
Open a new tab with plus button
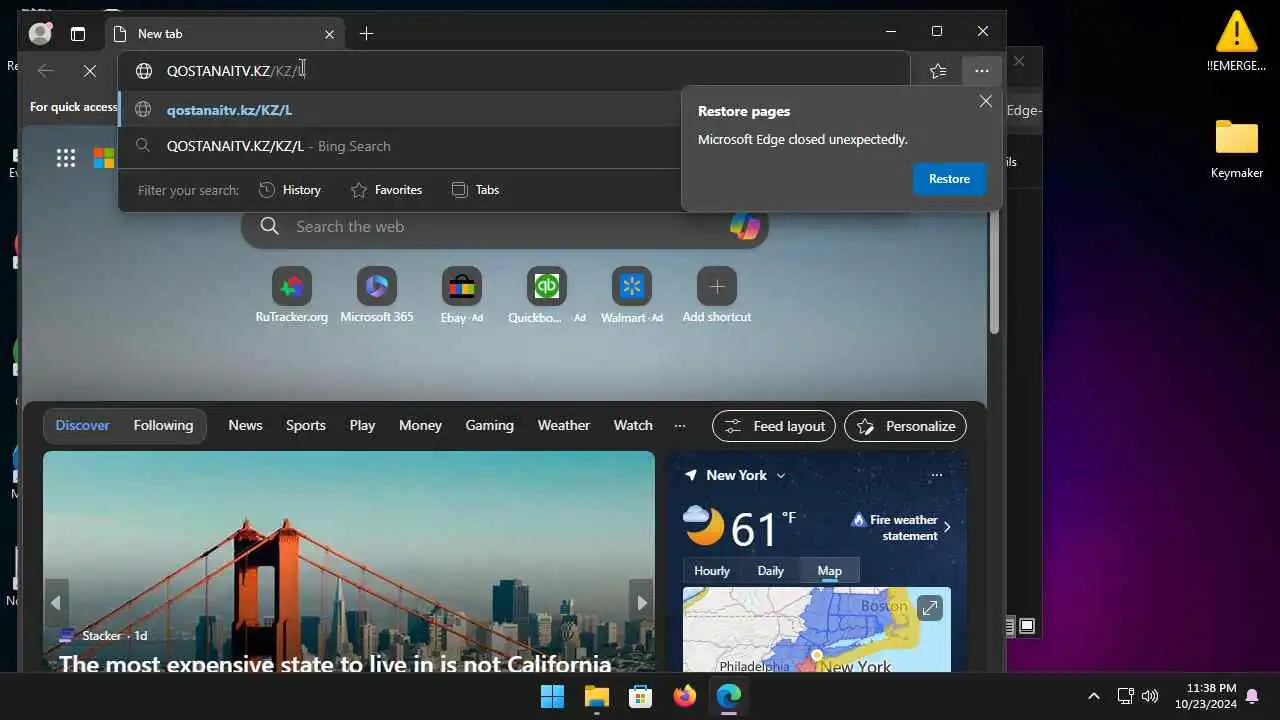pos(366,34)
